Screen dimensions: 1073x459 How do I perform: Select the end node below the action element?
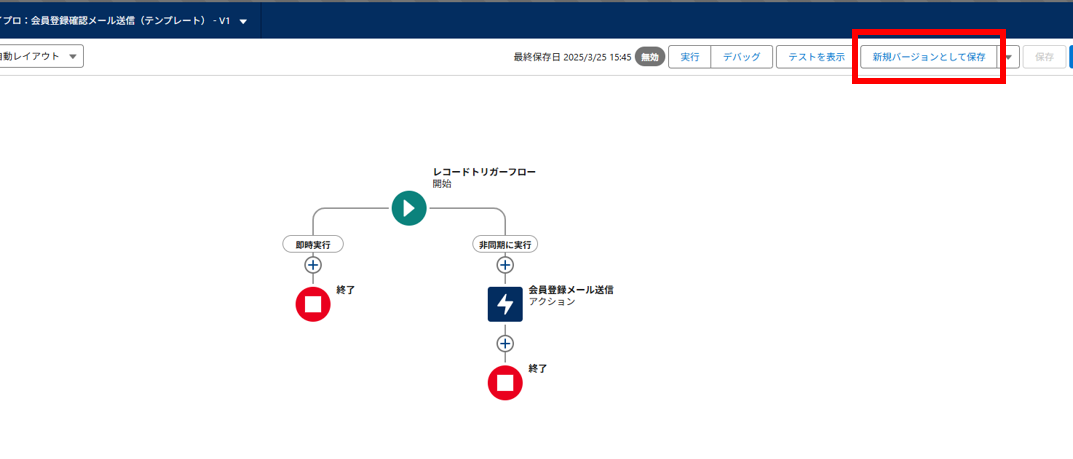[x=505, y=382]
